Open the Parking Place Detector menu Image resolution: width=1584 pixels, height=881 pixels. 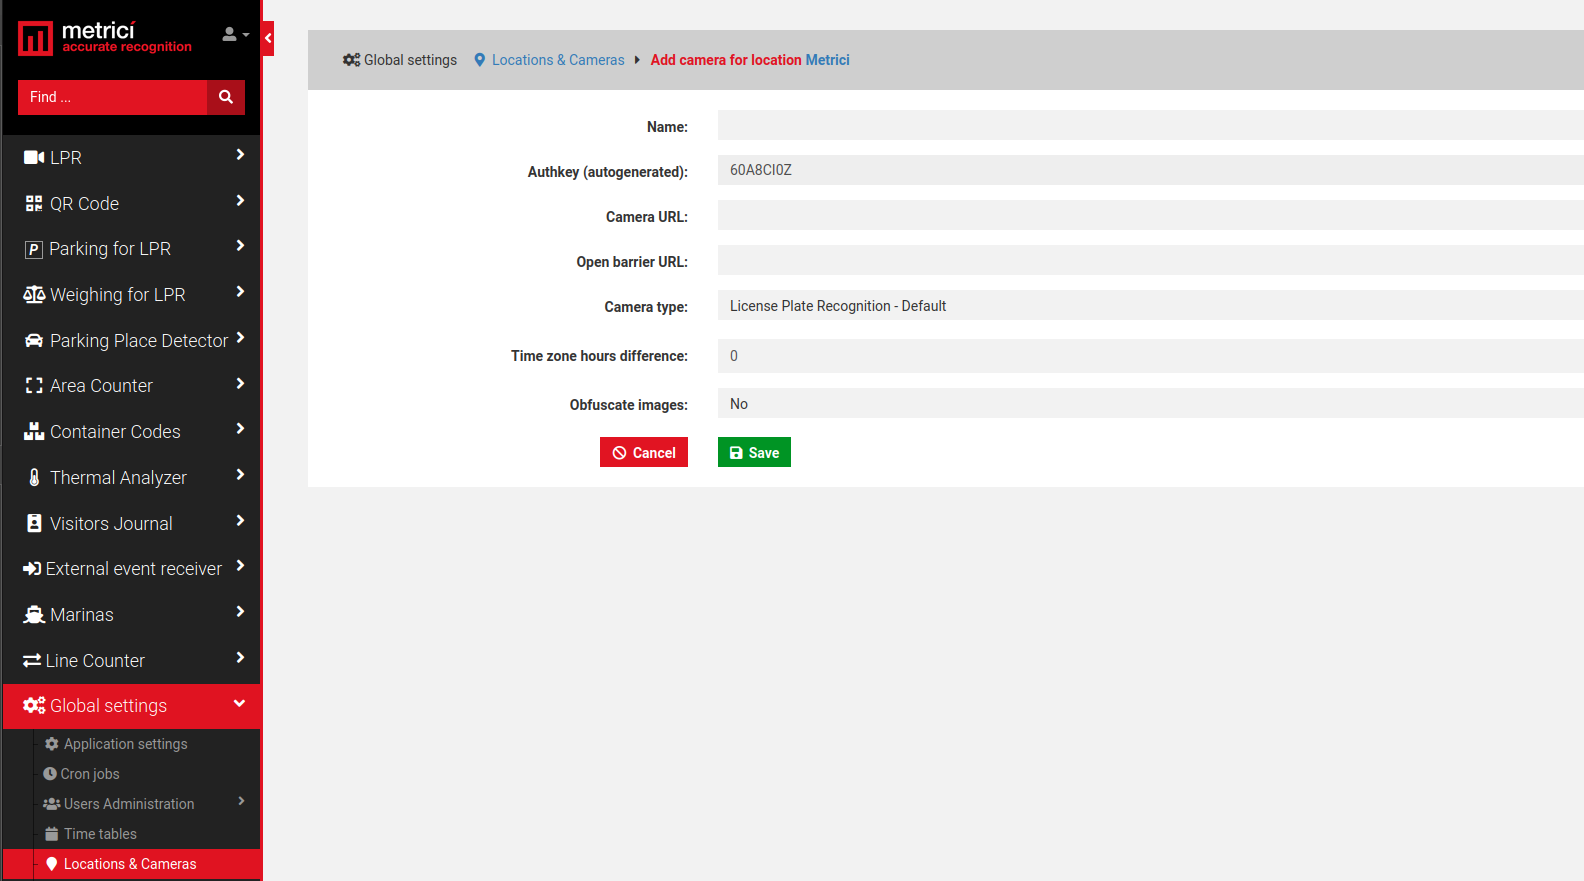click(131, 341)
